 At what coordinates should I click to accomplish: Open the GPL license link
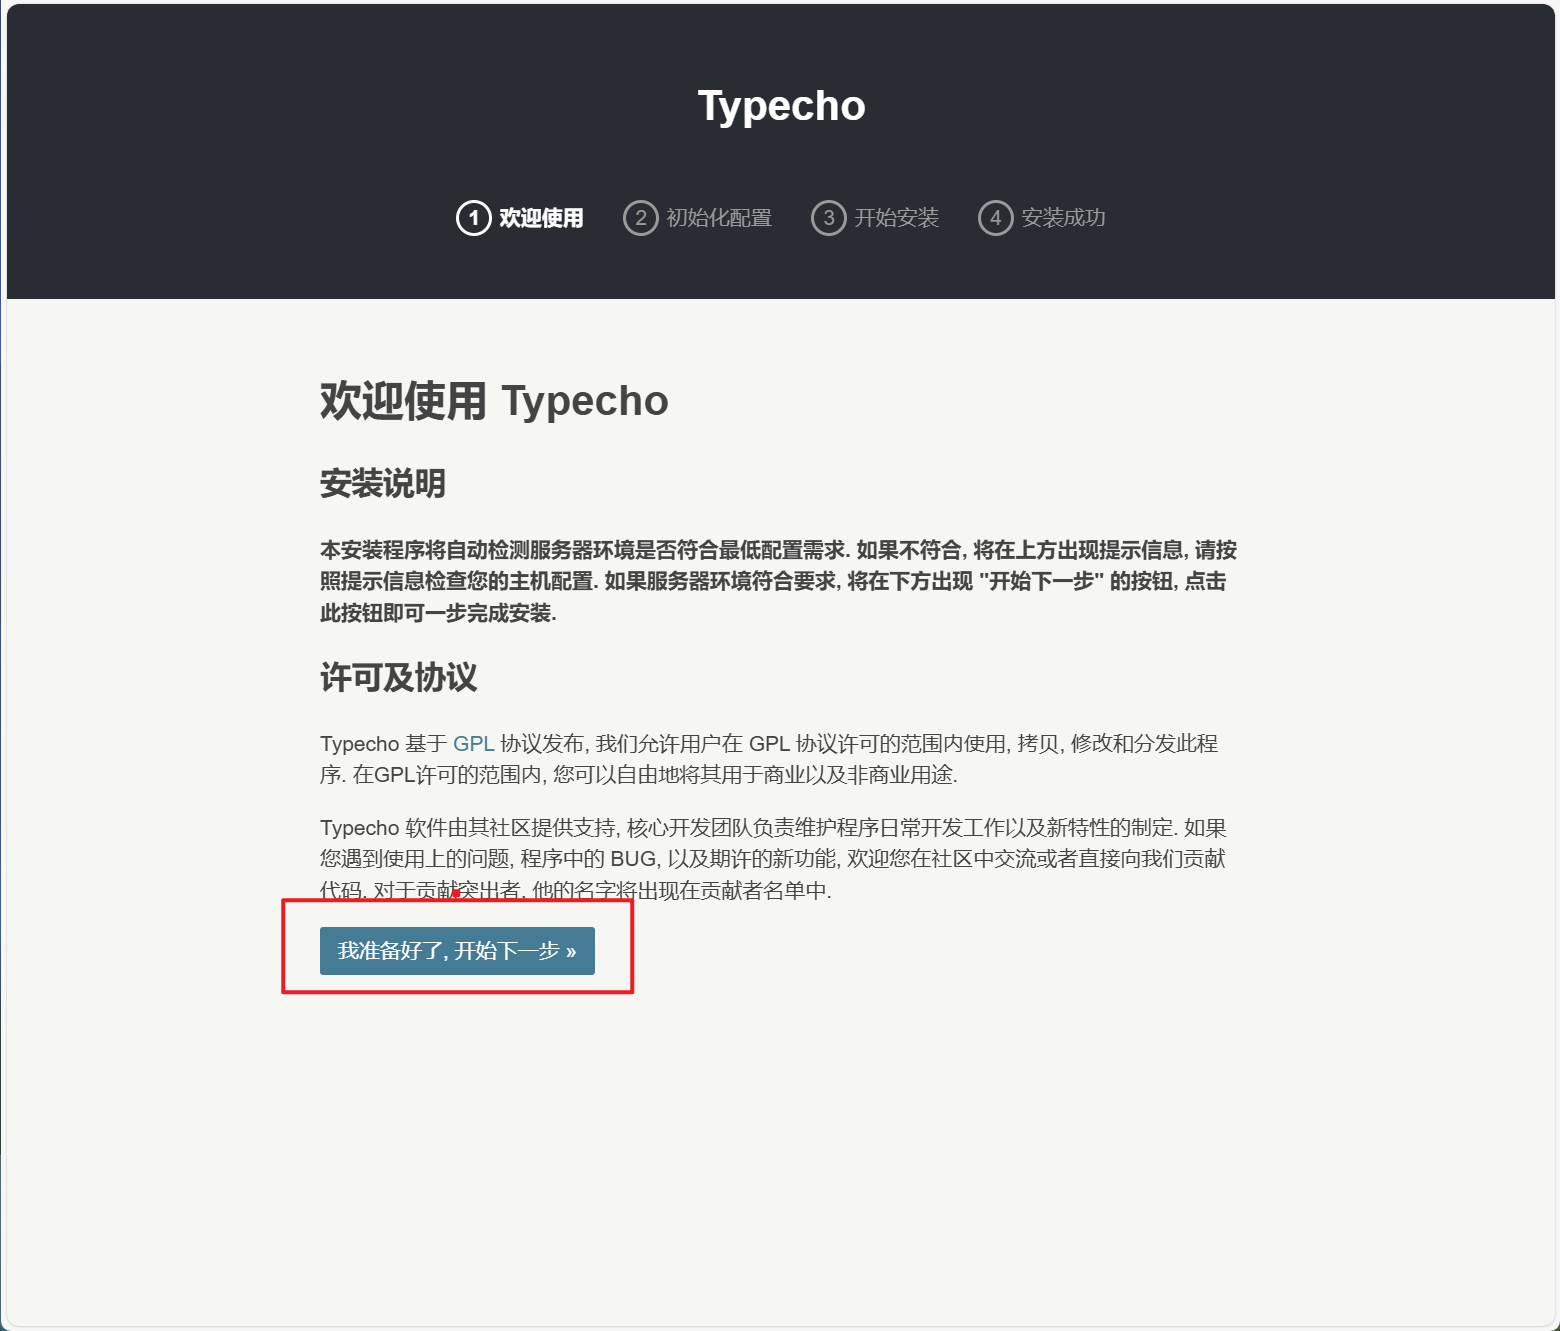pos(474,744)
